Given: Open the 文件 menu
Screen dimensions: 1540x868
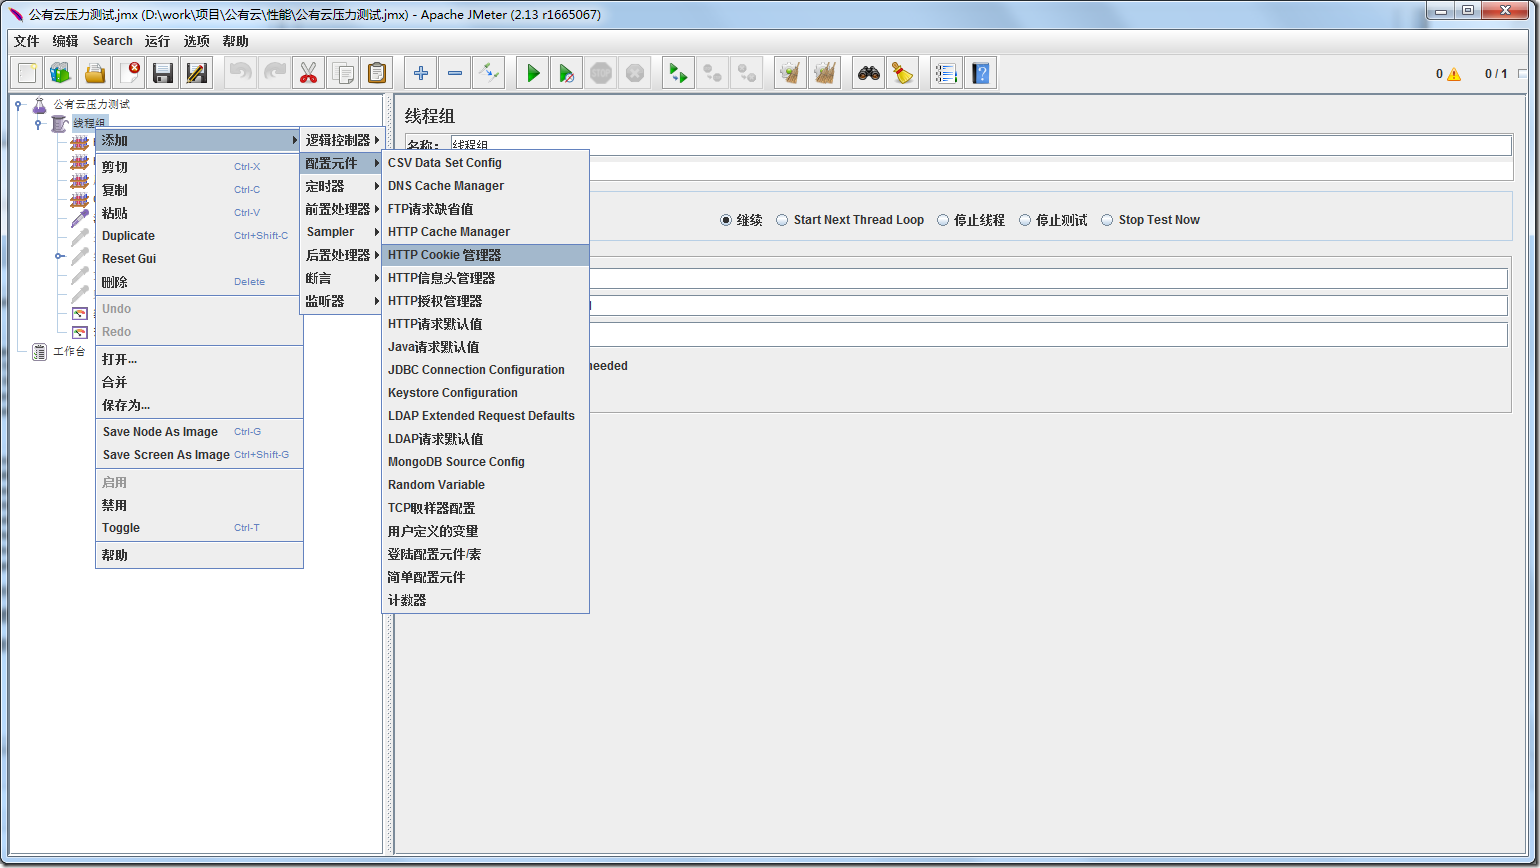Looking at the screenshot, I should point(26,41).
